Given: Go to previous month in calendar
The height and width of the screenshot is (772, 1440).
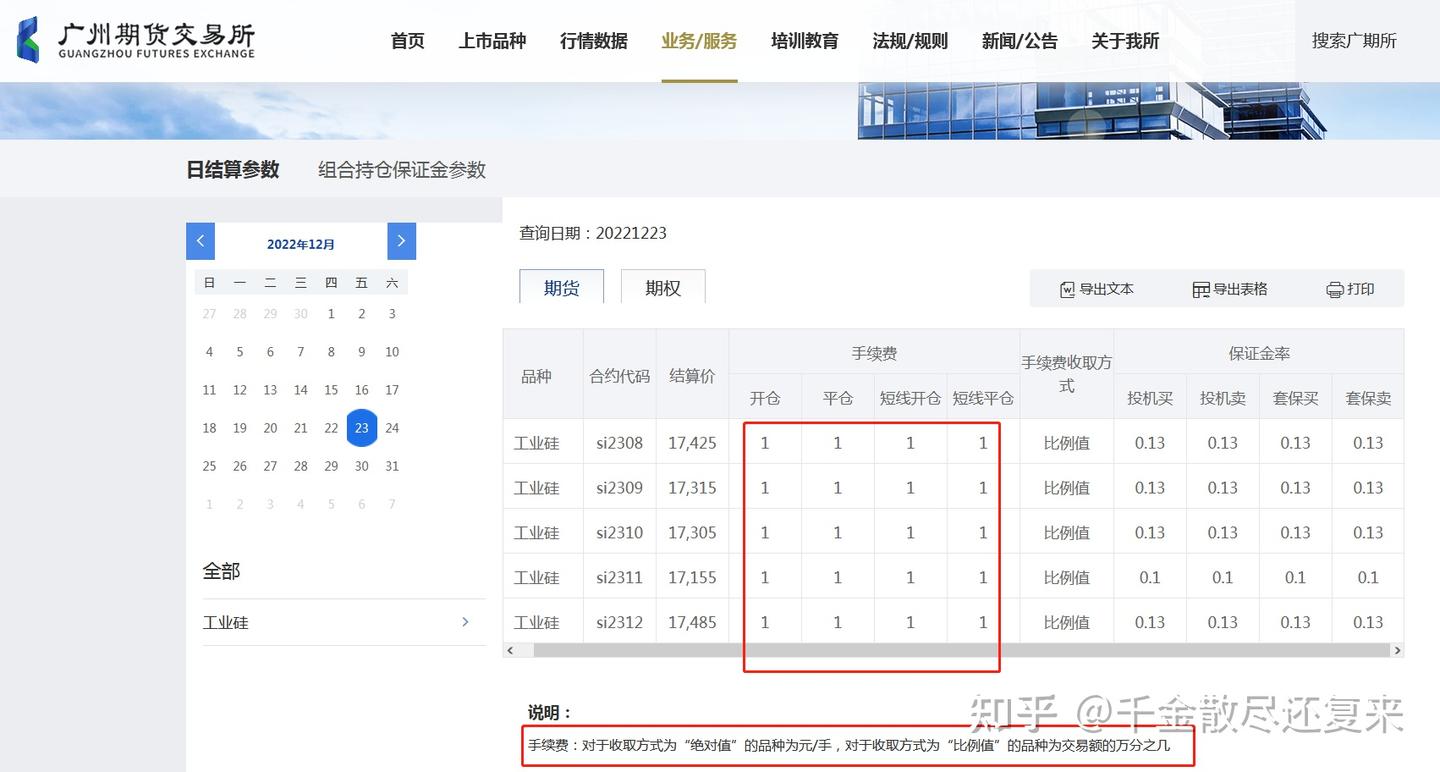Looking at the screenshot, I should (x=200, y=241).
